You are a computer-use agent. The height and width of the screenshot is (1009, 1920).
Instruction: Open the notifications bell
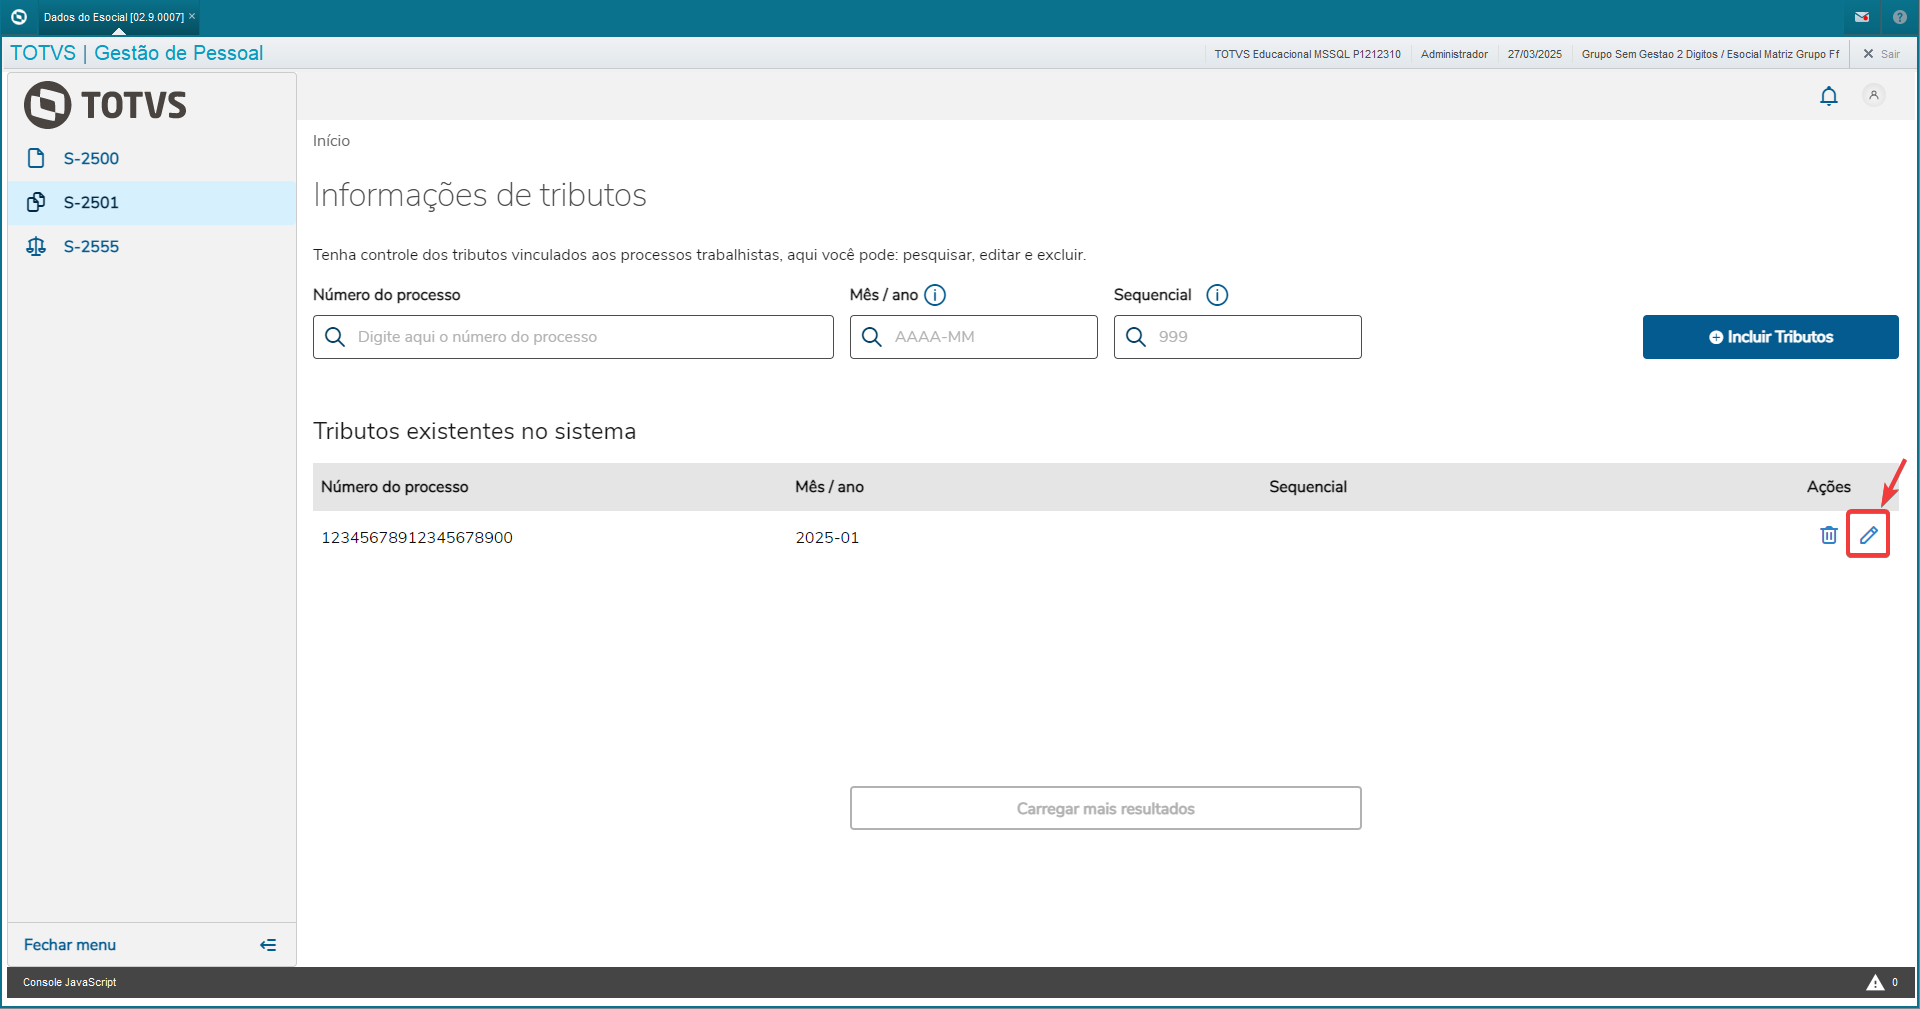point(1828,96)
